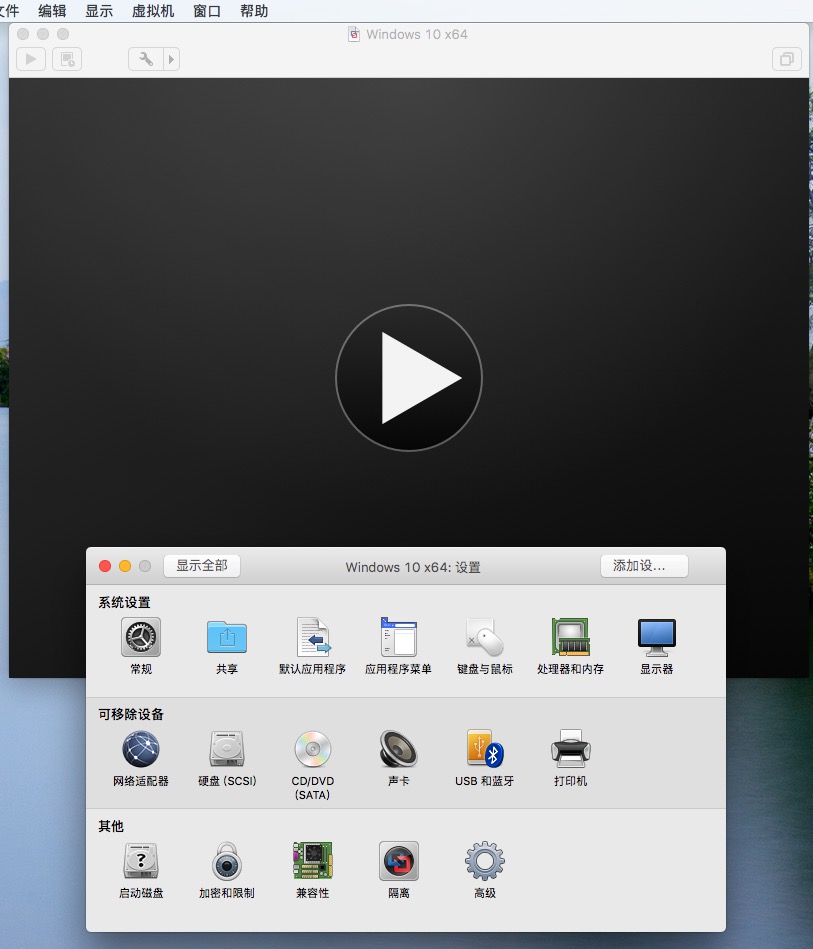Click the Windows 10 x64 title document icon
This screenshot has height=949, width=813.
tap(354, 34)
